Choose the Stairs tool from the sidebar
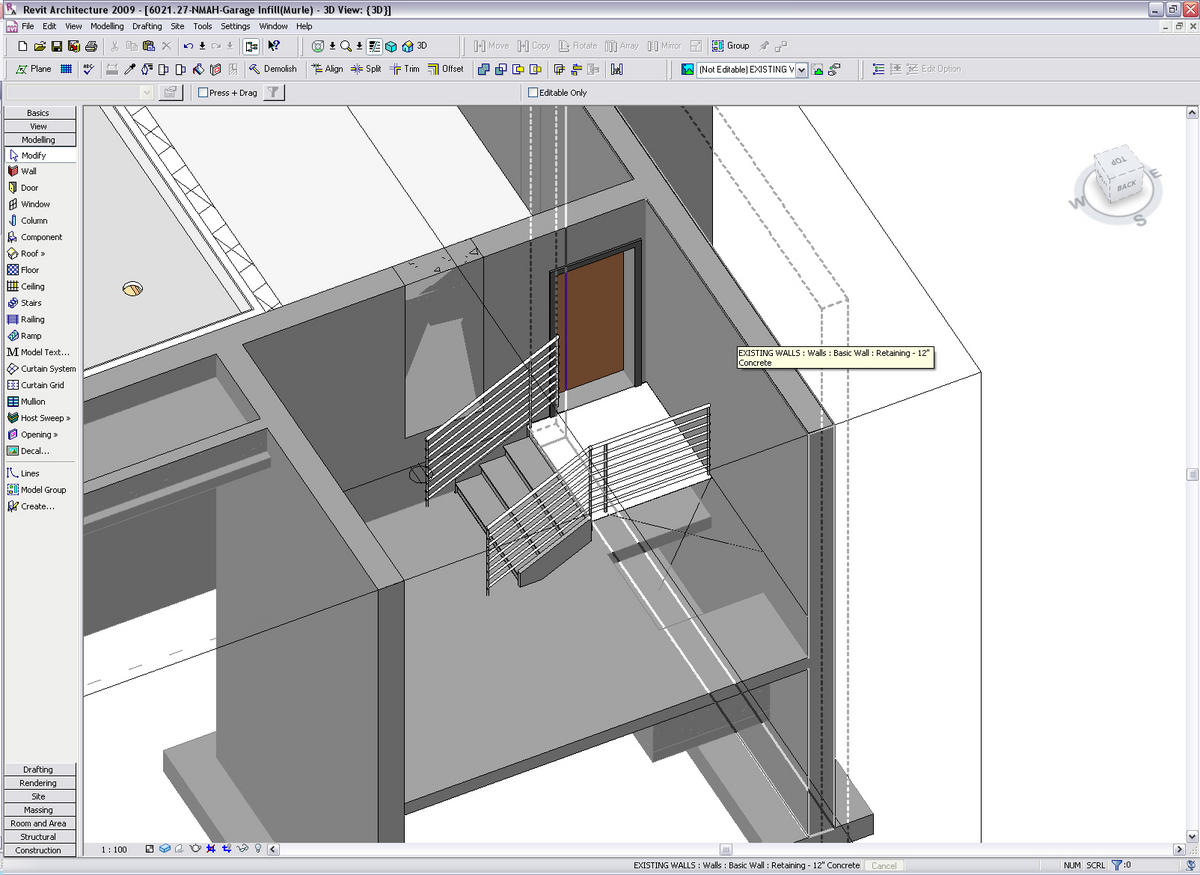The height and width of the screenshot is (875, 1200). [30, 303]
